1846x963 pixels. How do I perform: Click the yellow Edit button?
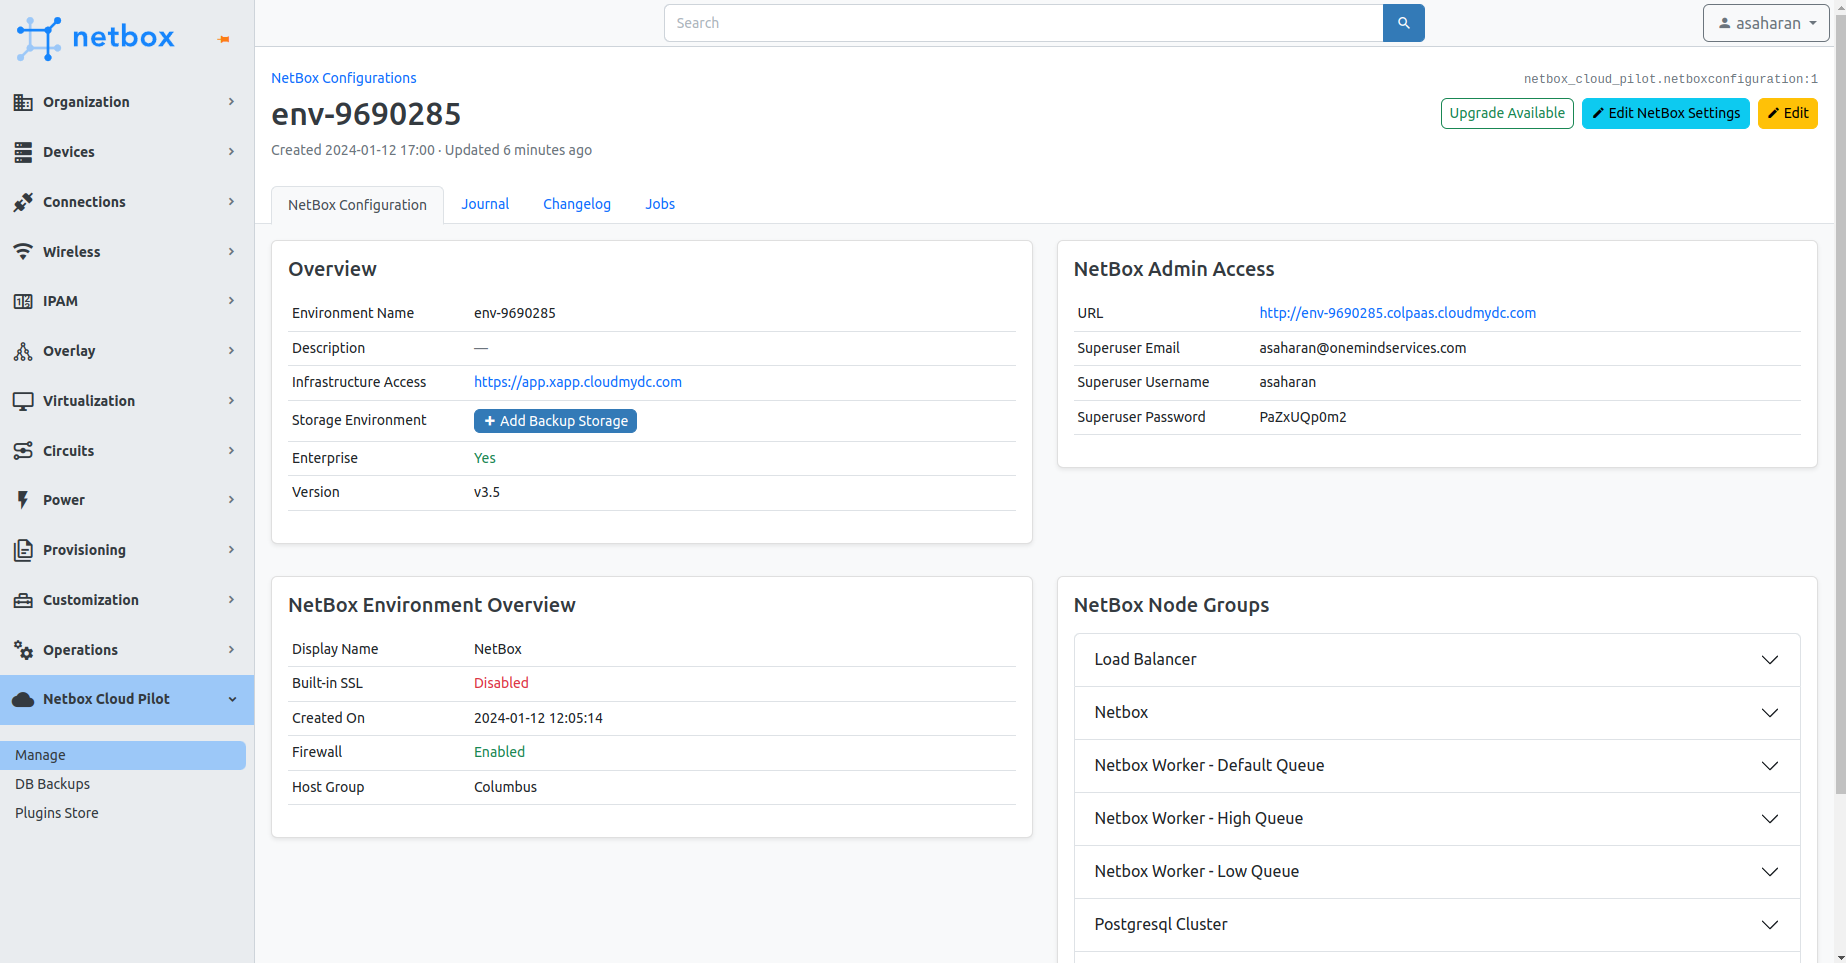click(1788, 113)
